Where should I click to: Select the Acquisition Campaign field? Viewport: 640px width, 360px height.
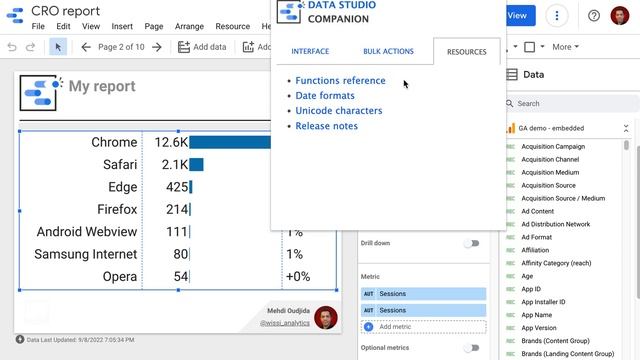coord(553,147)
